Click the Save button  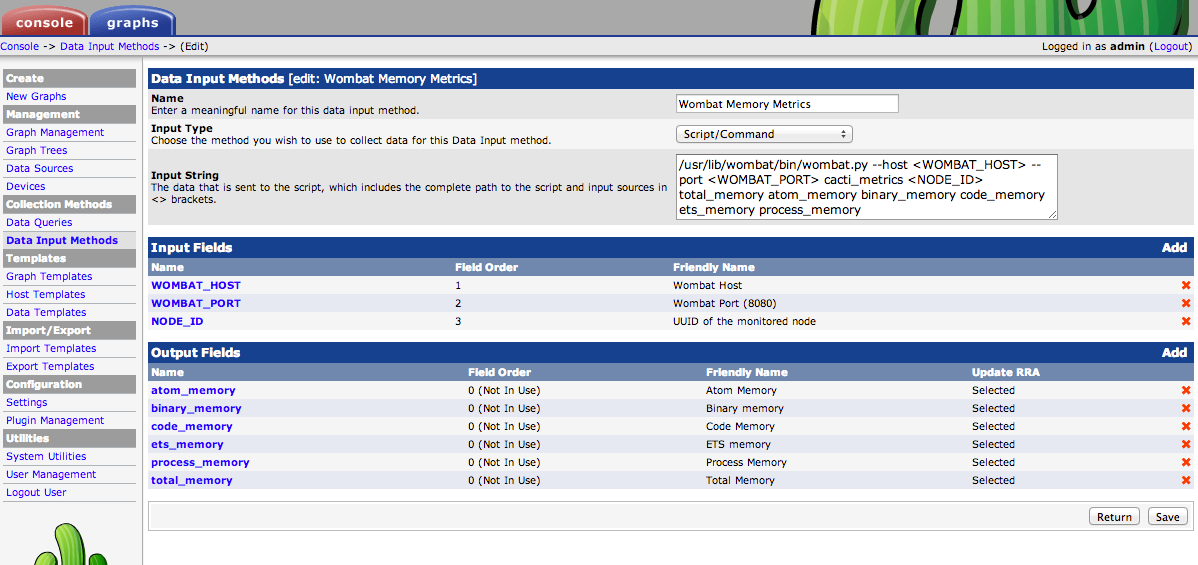[x=1167, y=517]
